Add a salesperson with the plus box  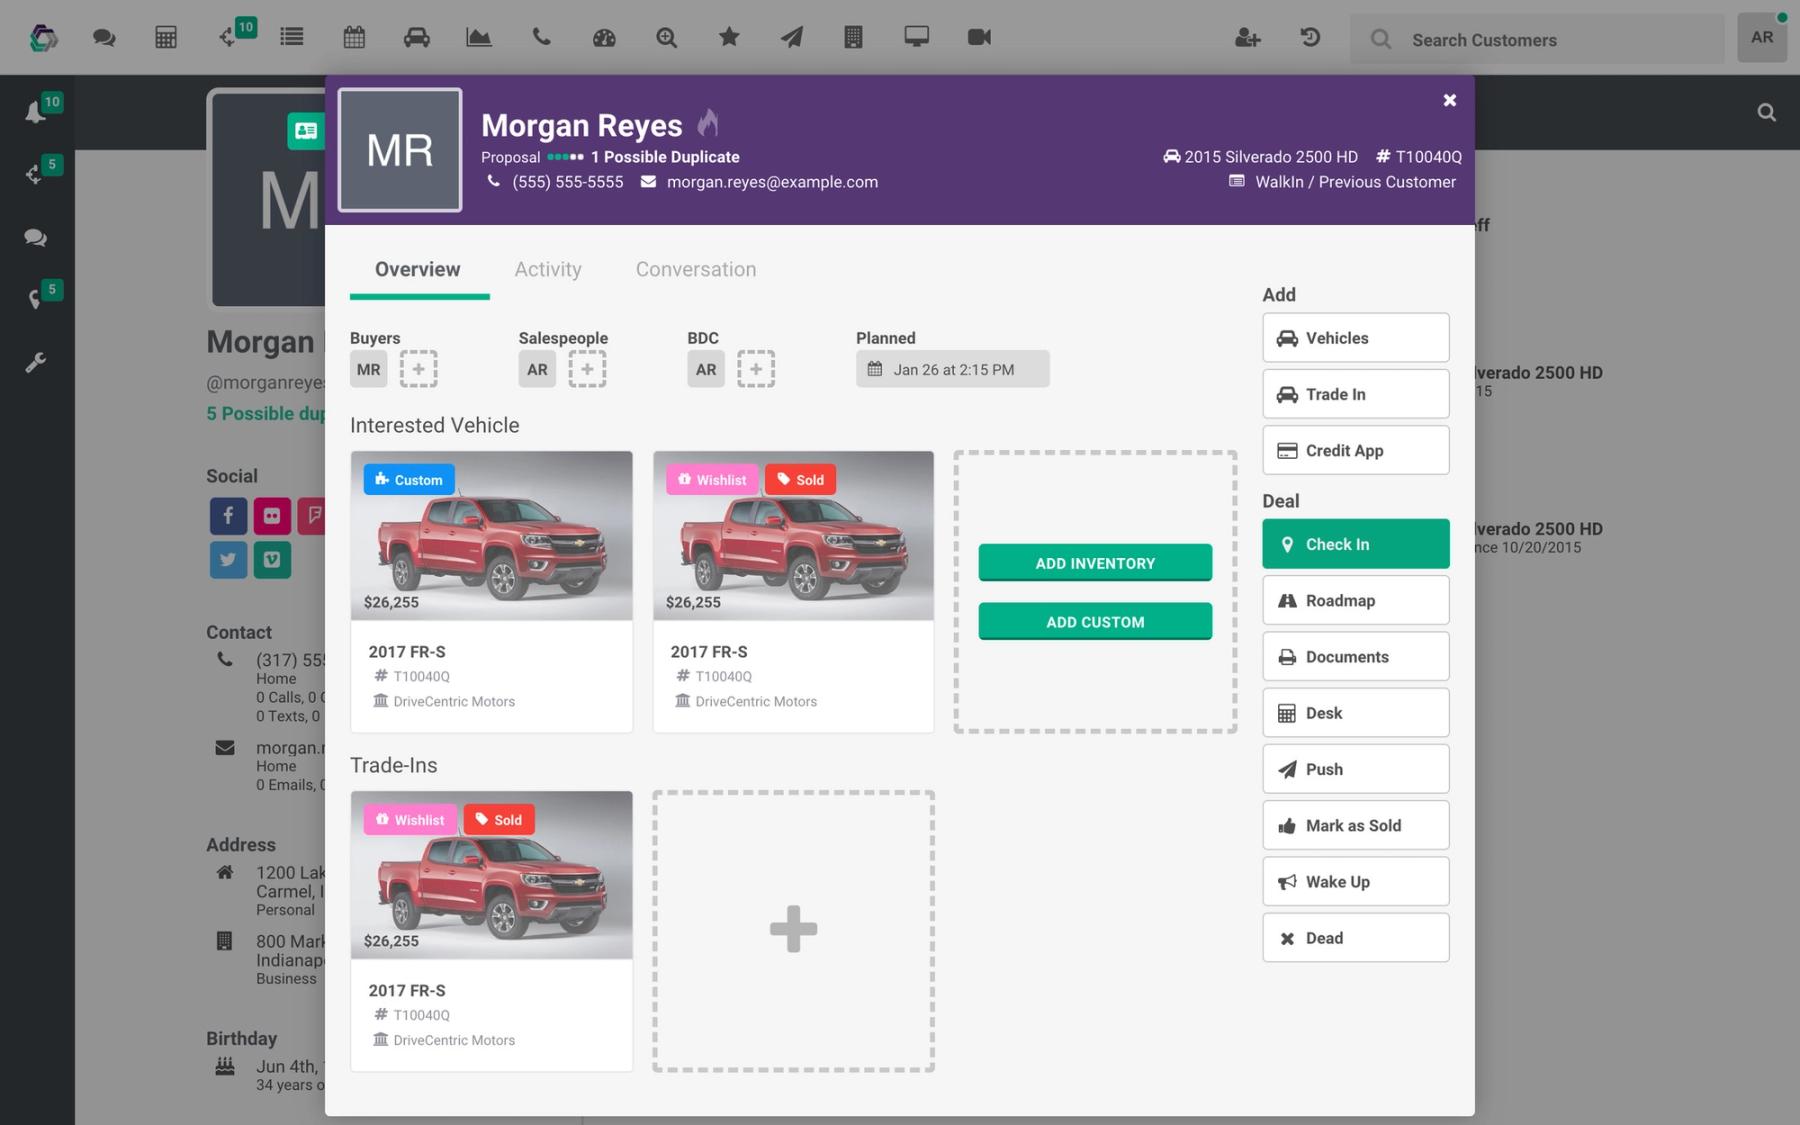[587, 369]
